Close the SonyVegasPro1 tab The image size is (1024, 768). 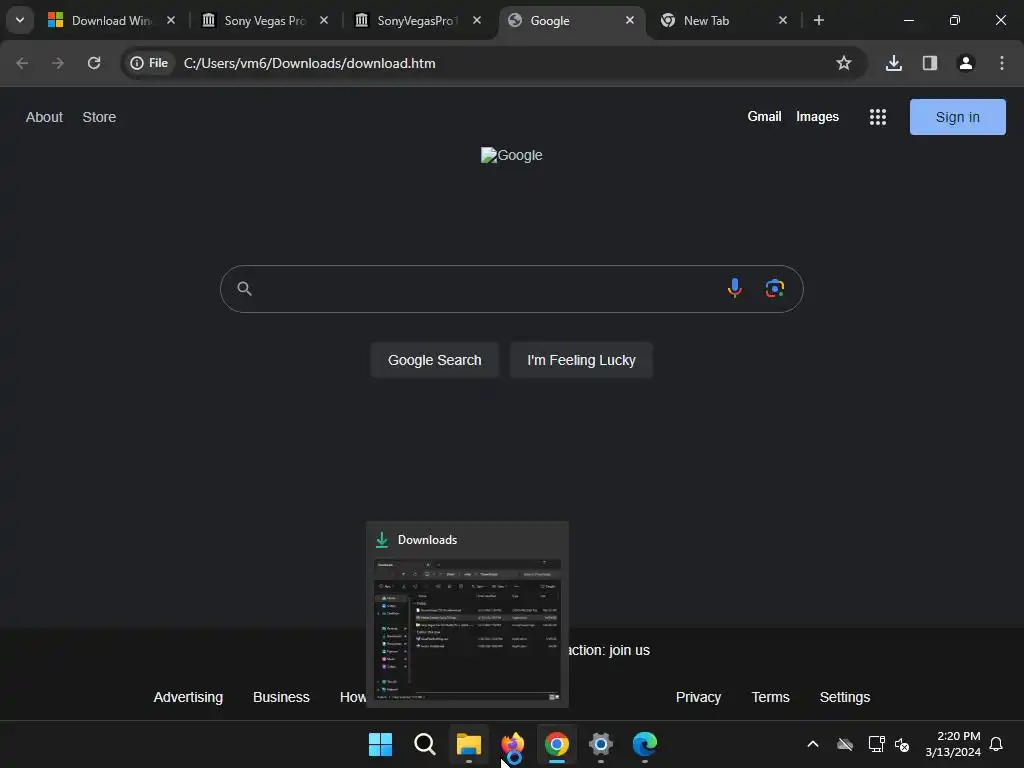coord(477,20)
